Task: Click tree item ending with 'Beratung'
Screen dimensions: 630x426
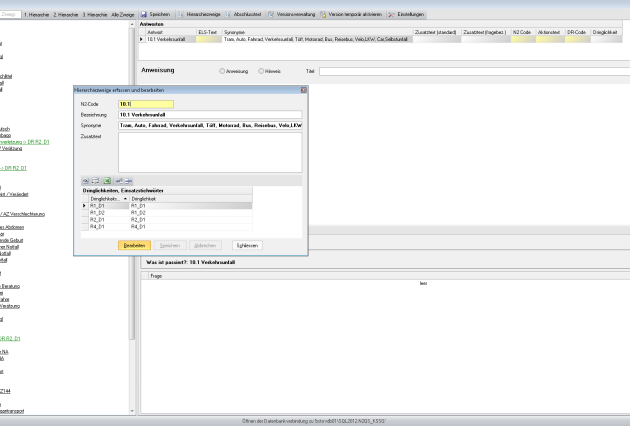Action: pyautogui.click(x=10, y=287)
